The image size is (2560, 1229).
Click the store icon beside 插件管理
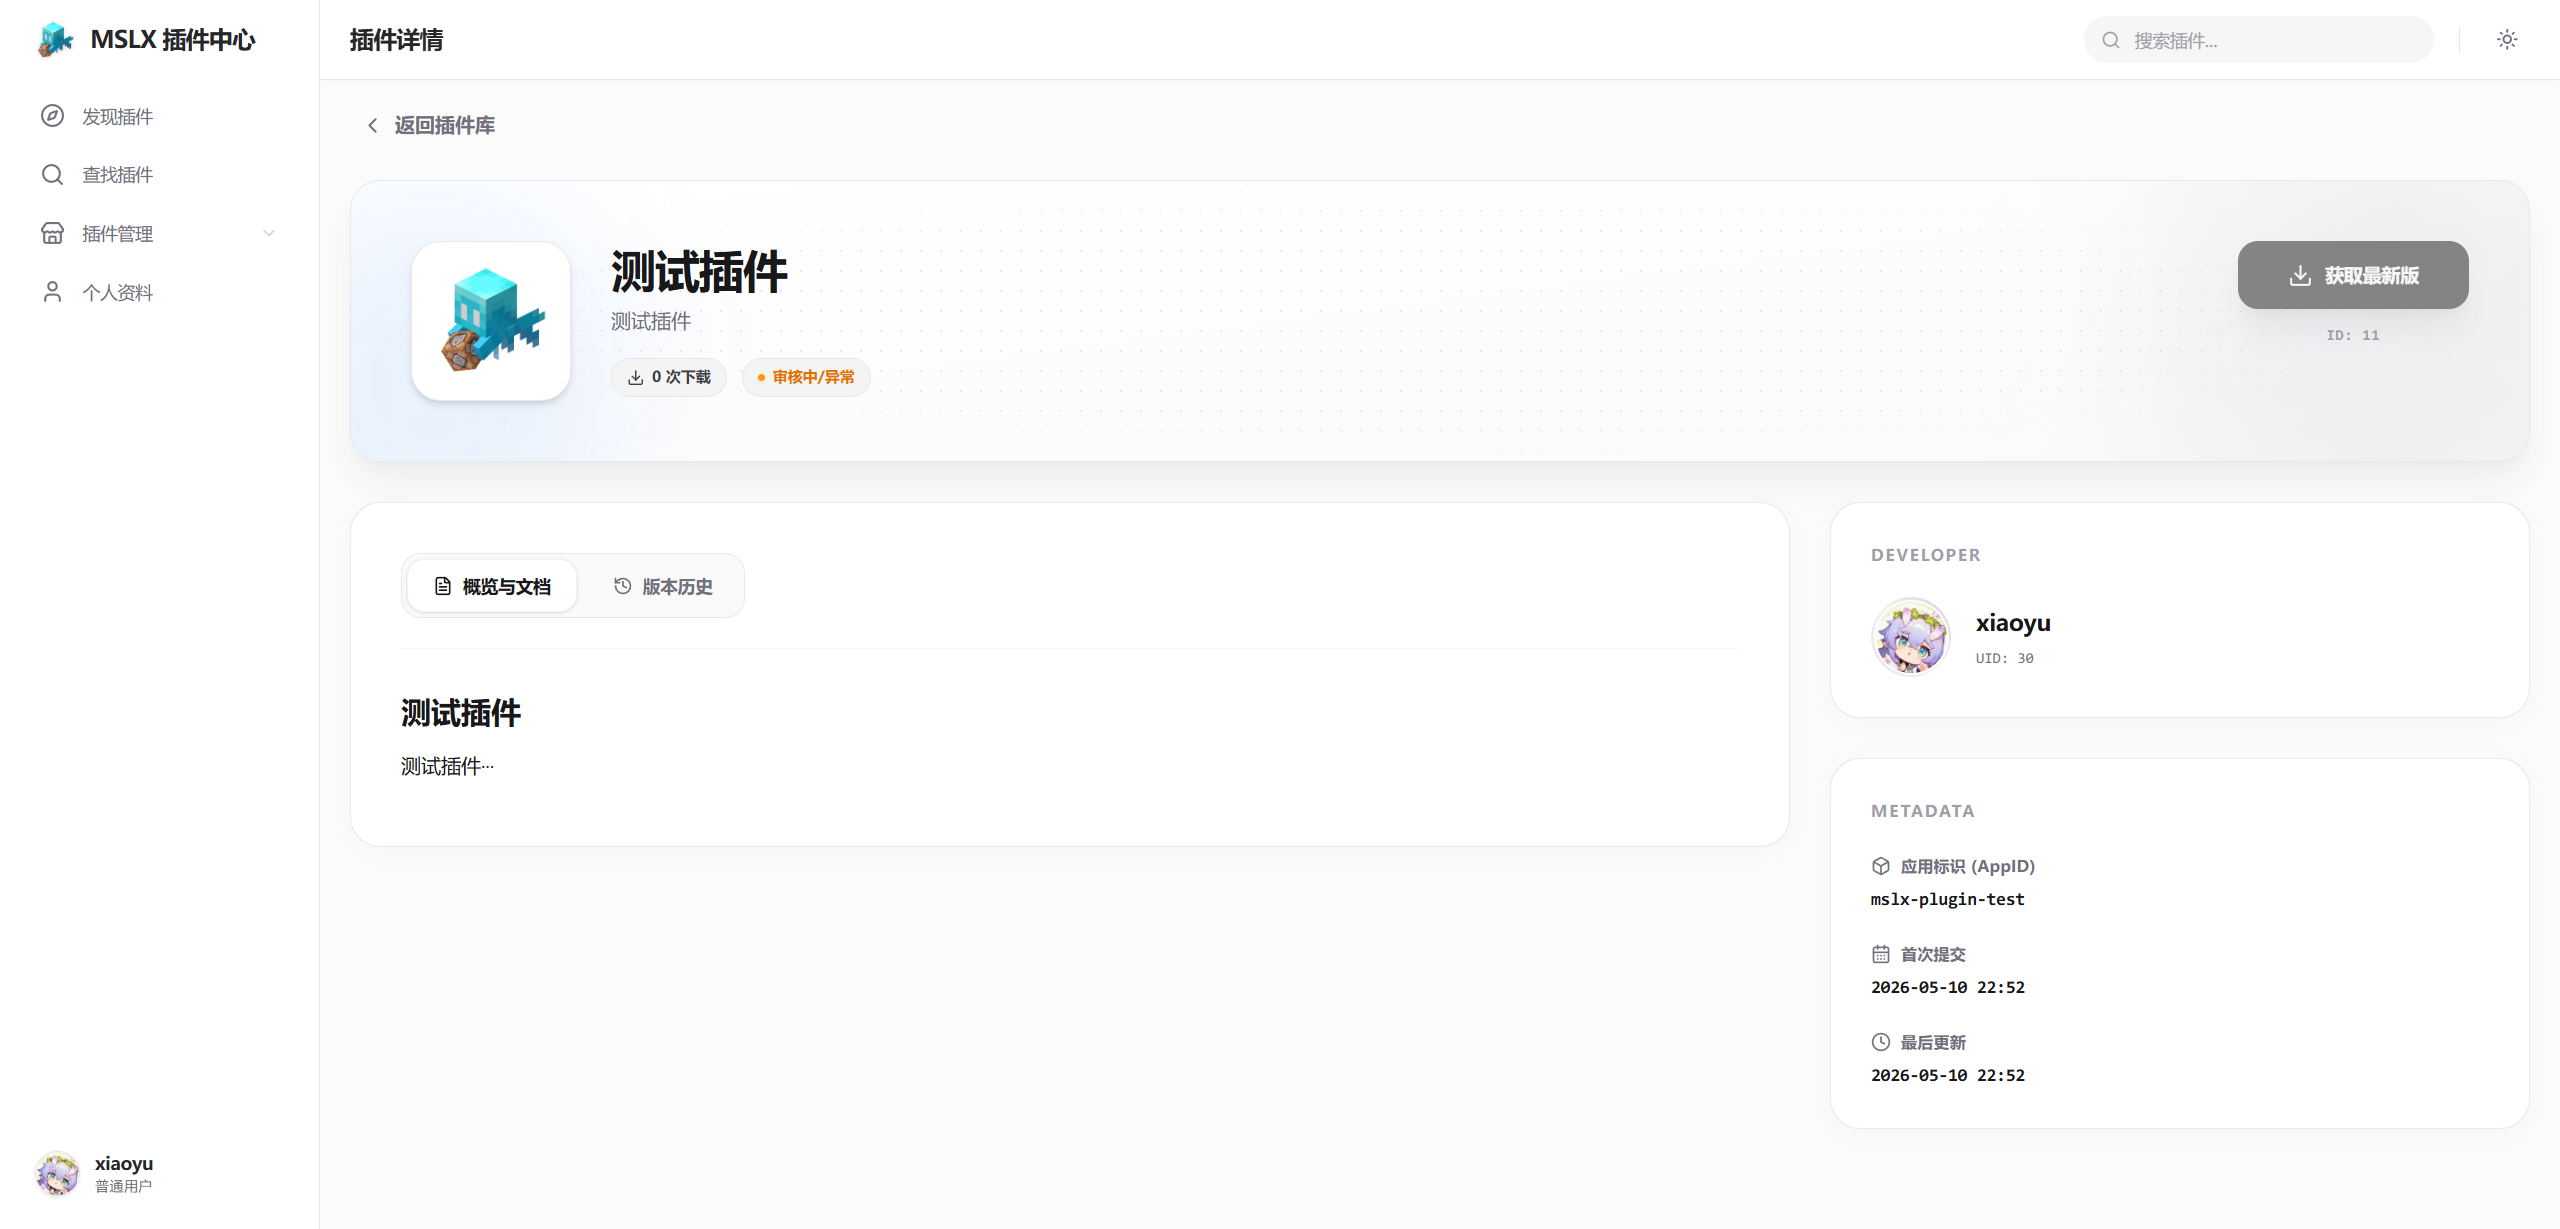coord(52,233)
